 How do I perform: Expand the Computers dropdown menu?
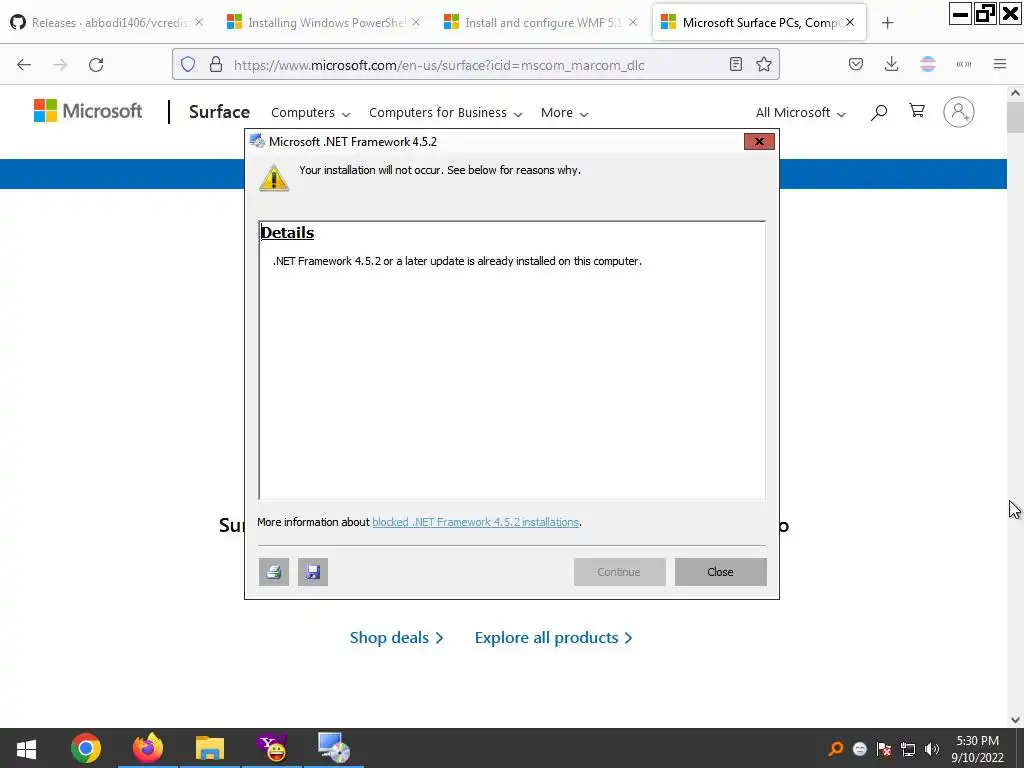(x=311, y=113)
